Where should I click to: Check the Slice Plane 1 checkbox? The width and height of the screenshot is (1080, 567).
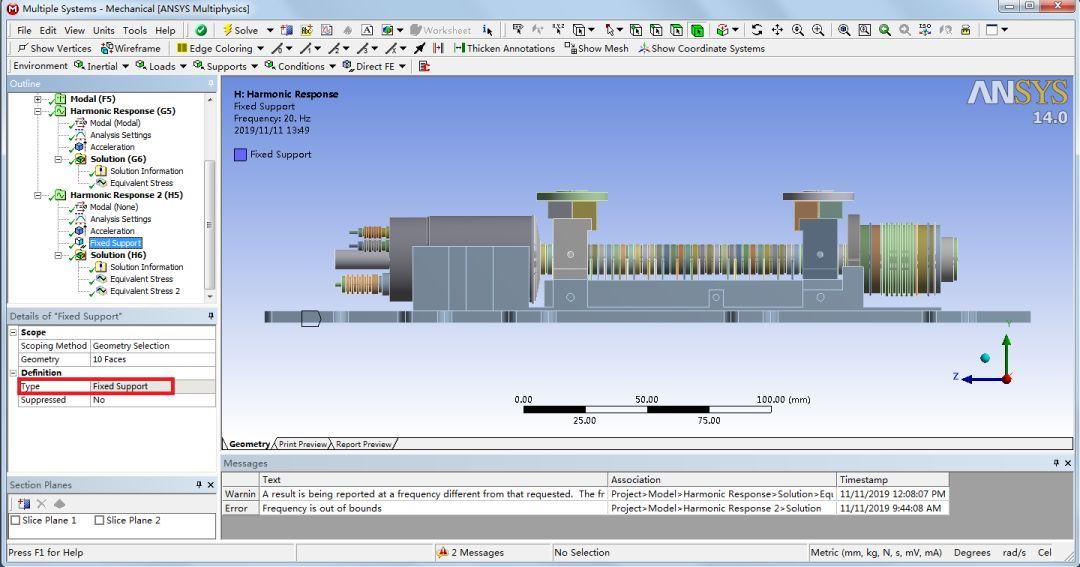click(15, 520)
